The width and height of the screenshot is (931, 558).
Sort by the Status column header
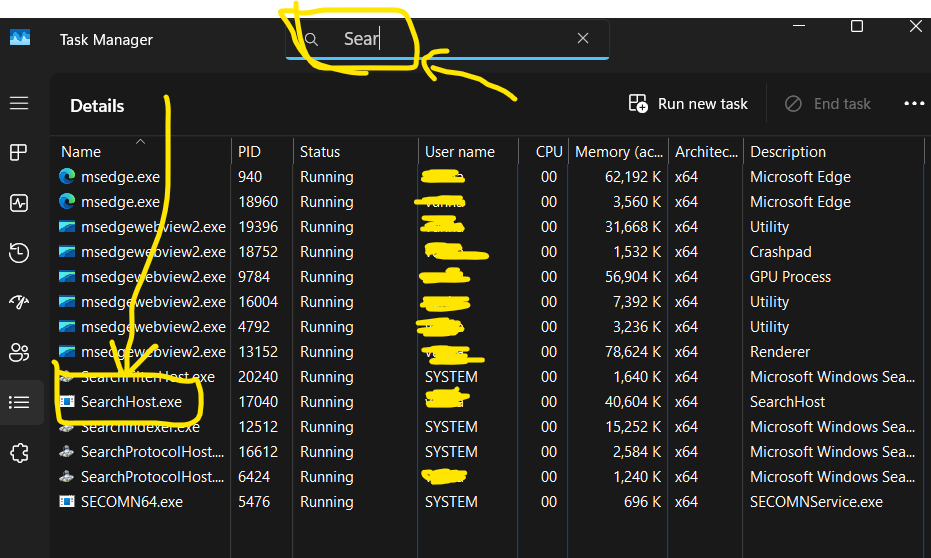[x=319, y=152]
